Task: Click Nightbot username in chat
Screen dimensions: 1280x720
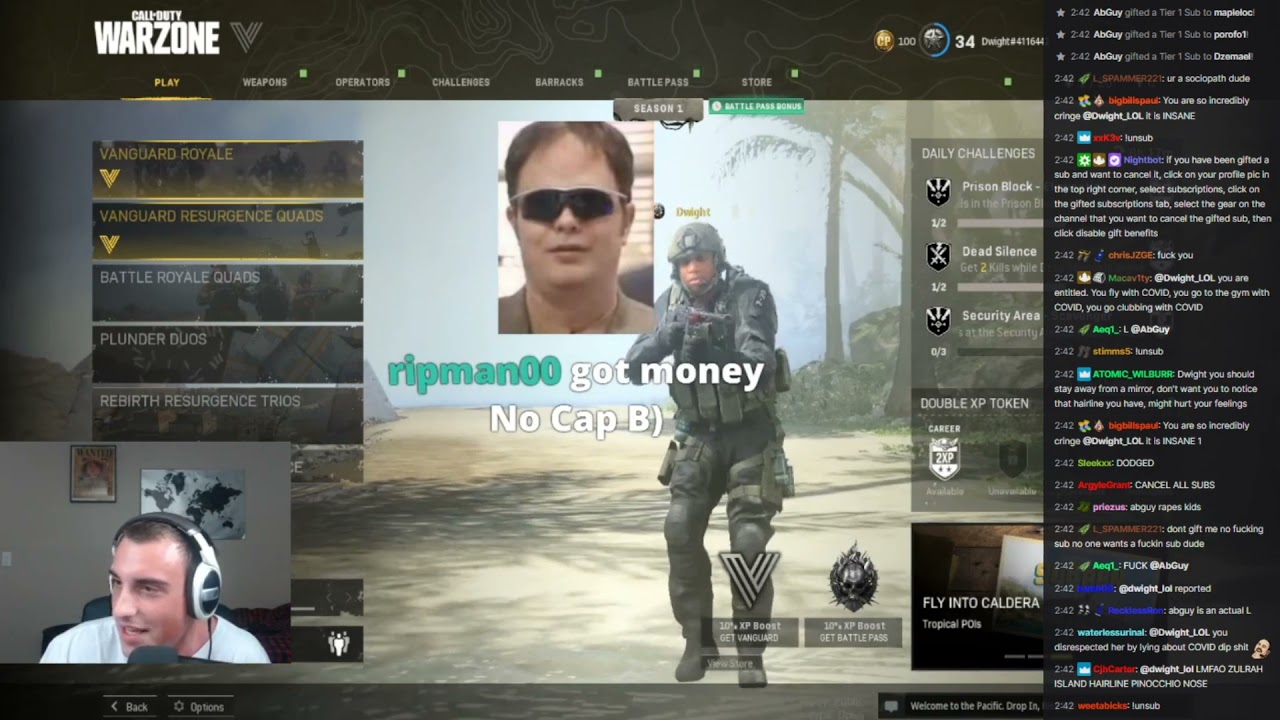Action: point(1142,160)
